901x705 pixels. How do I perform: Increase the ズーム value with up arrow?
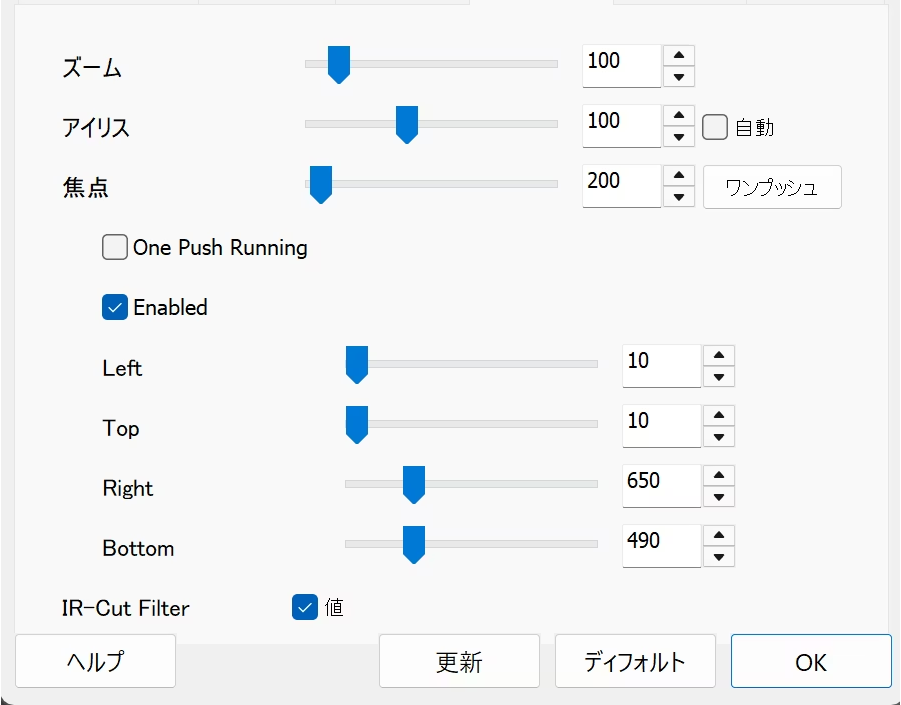point(679,56)
